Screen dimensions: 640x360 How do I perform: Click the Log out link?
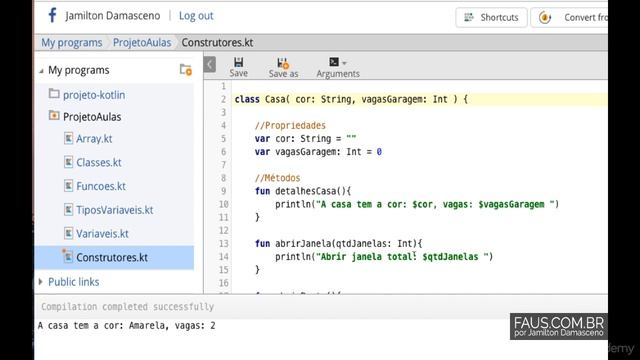tap(196, 16)
